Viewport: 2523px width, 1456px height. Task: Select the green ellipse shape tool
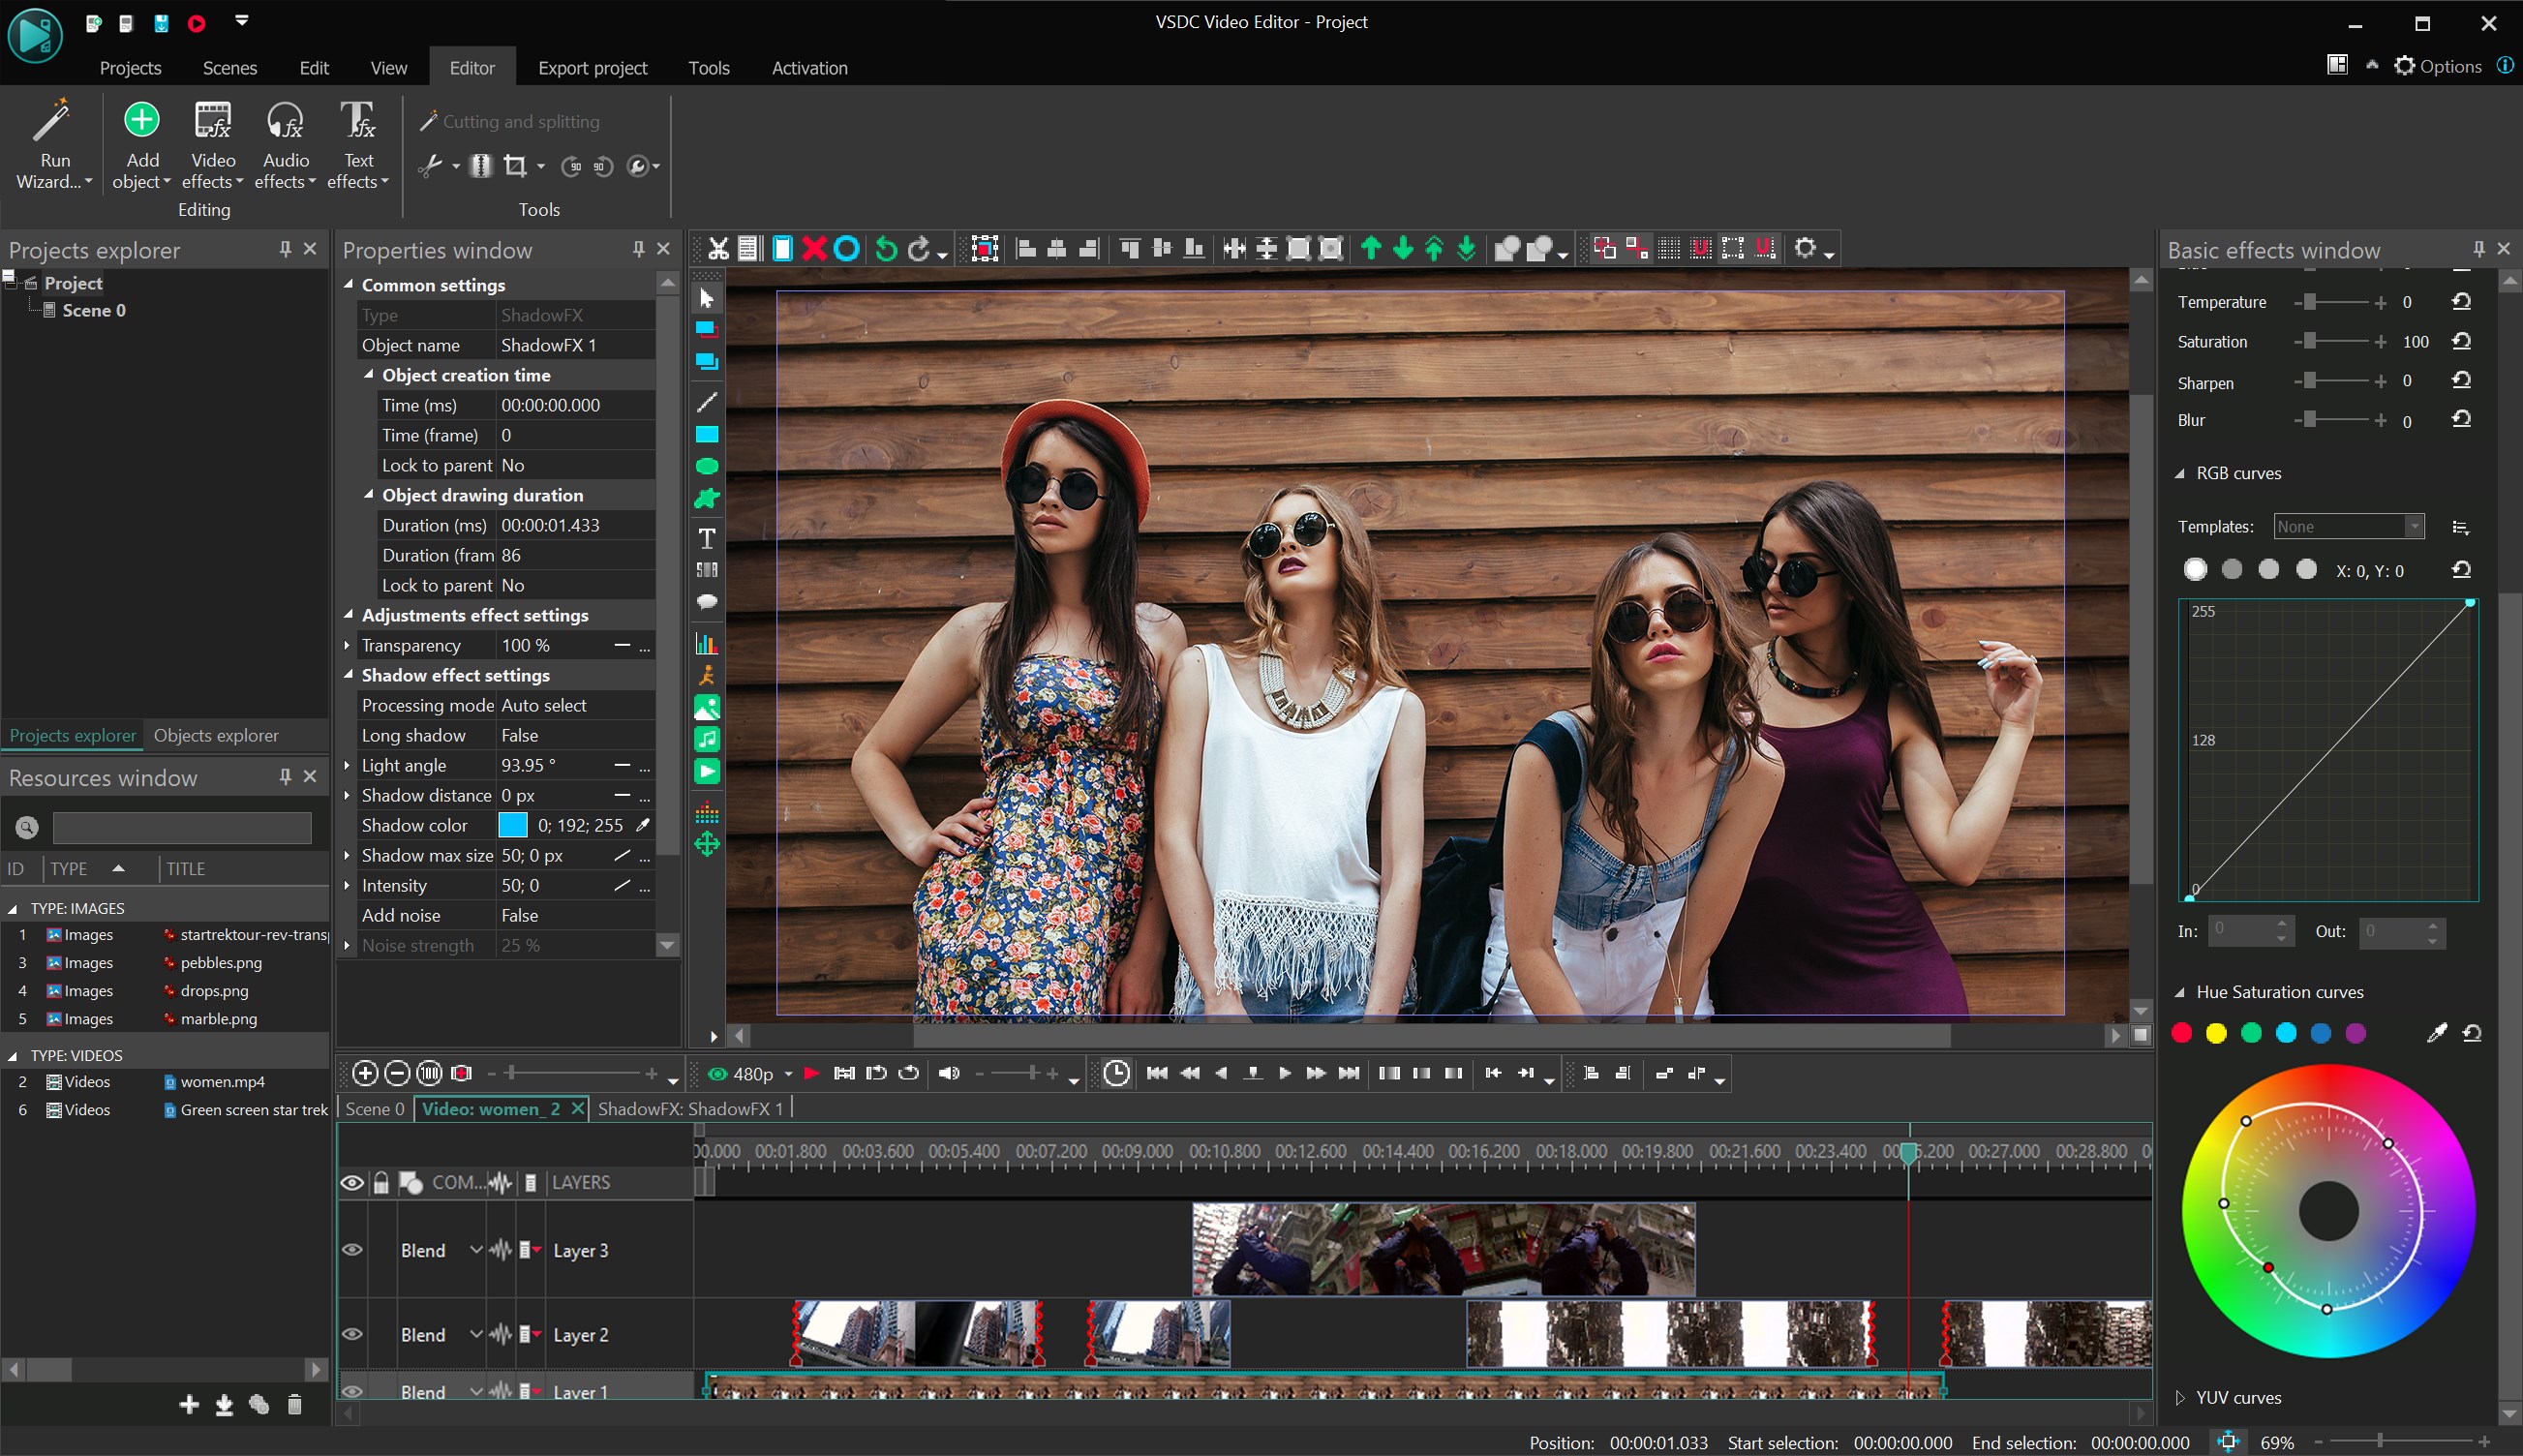(x=706, y=466)
